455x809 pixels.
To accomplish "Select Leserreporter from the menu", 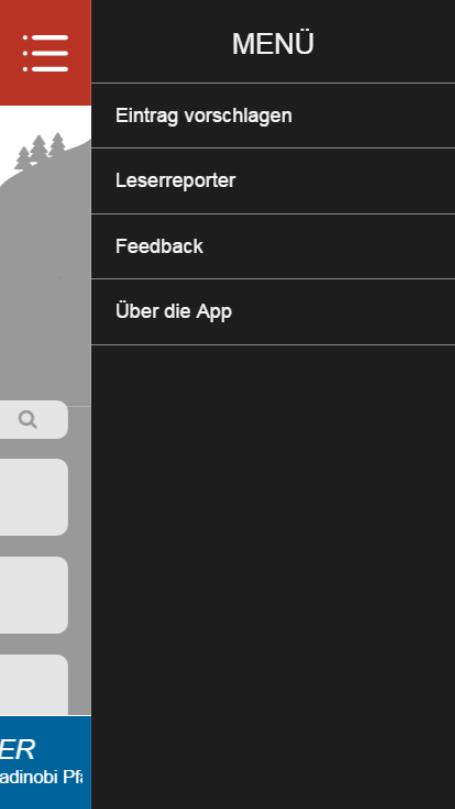I will 273,181.
